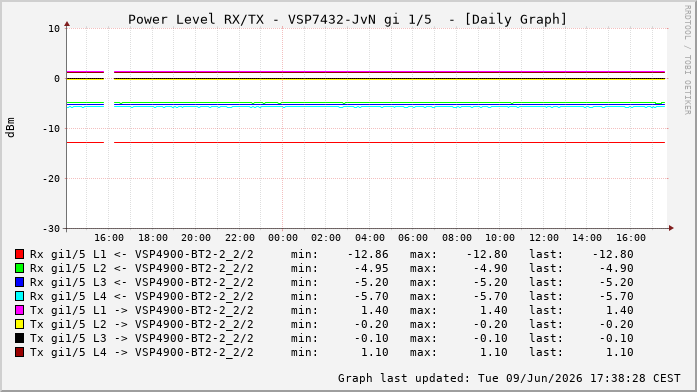Click the magenta Tx L1 legend swatch

(x=20, y=310)
